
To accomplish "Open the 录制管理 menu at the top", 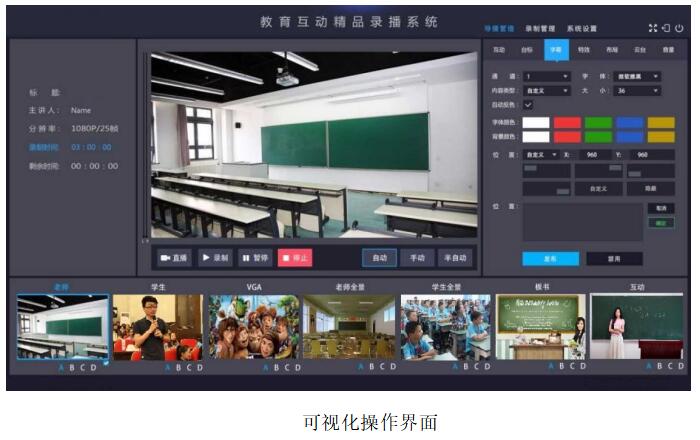I will (x=540, y=29).
